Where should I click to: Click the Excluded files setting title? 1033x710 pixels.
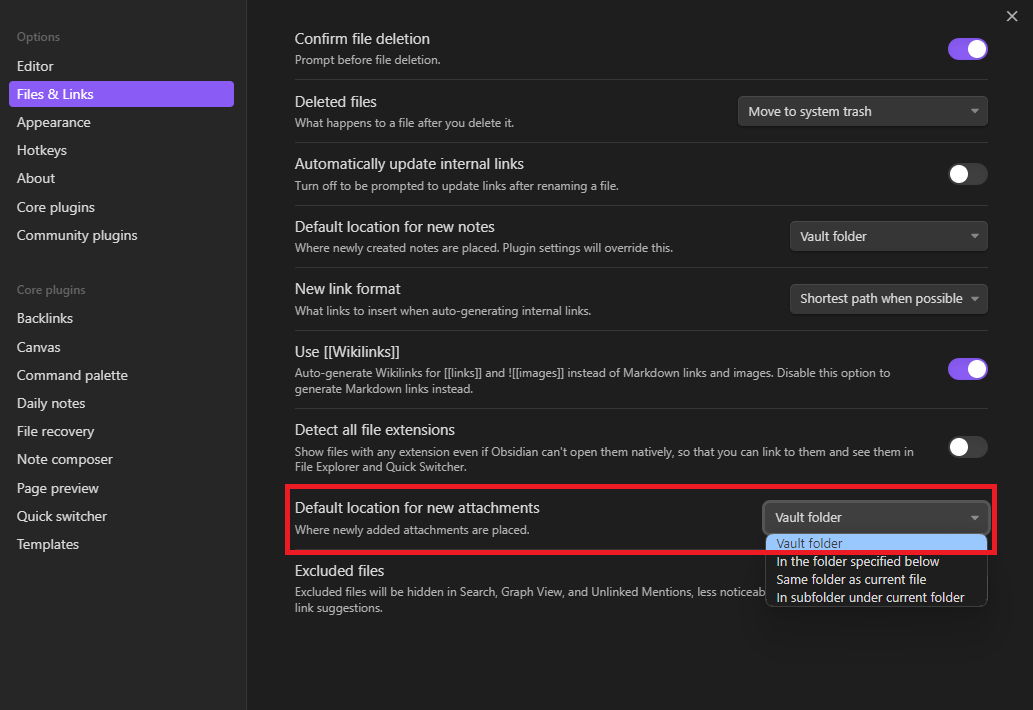tap(339, 571)
